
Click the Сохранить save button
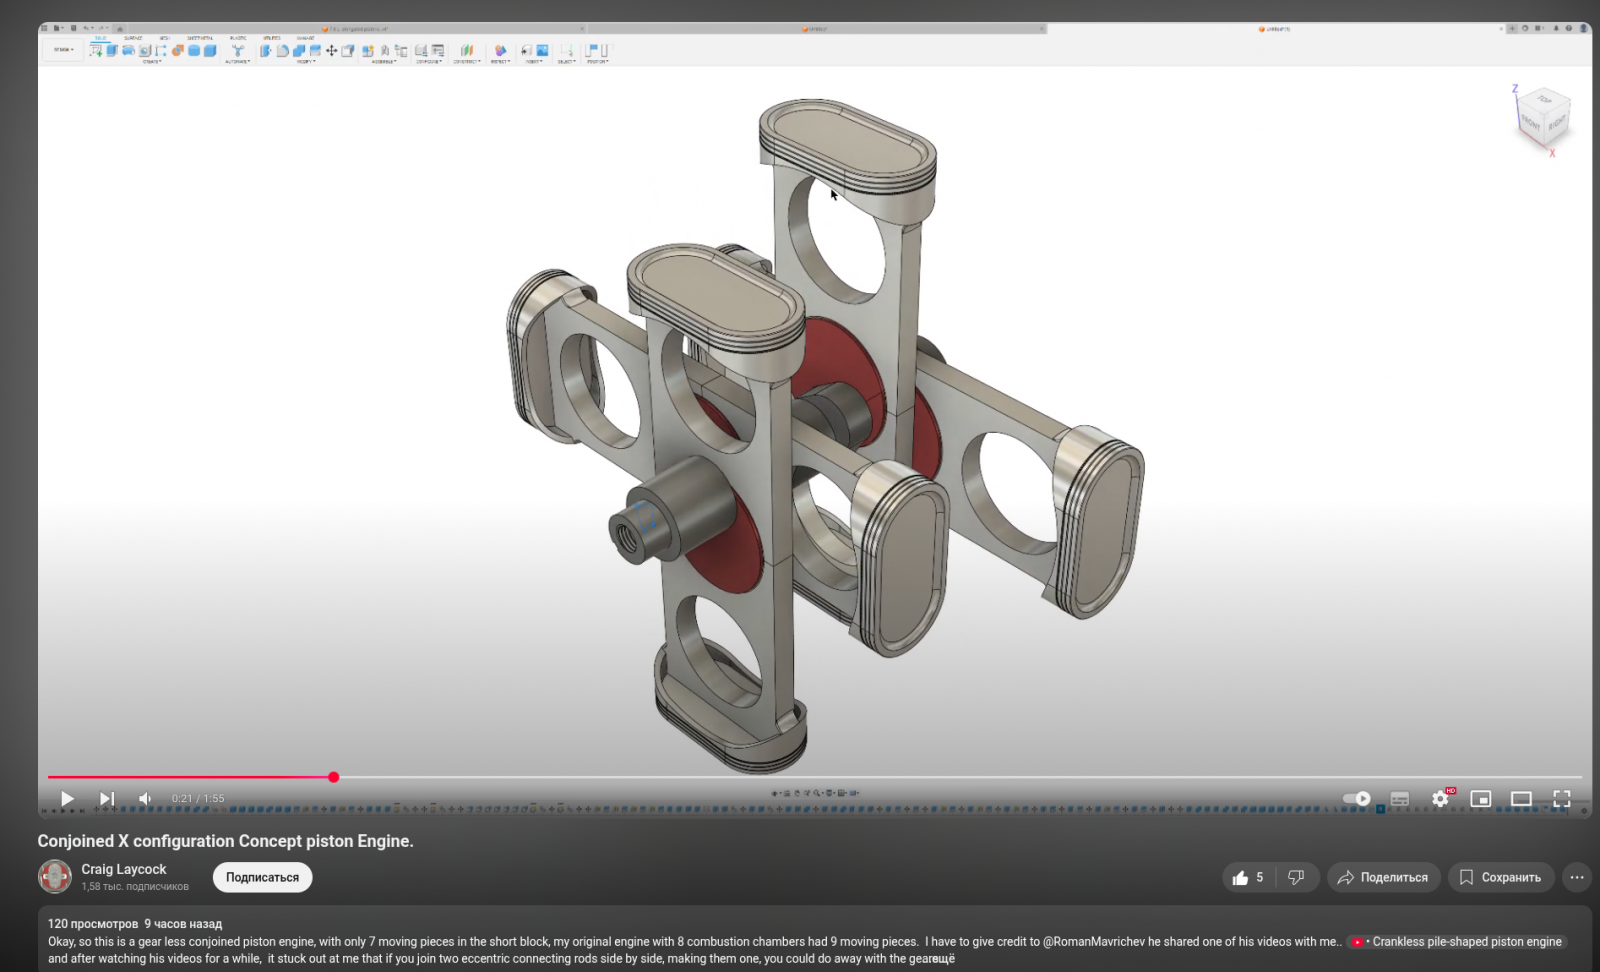click(x=1500, y=877)
